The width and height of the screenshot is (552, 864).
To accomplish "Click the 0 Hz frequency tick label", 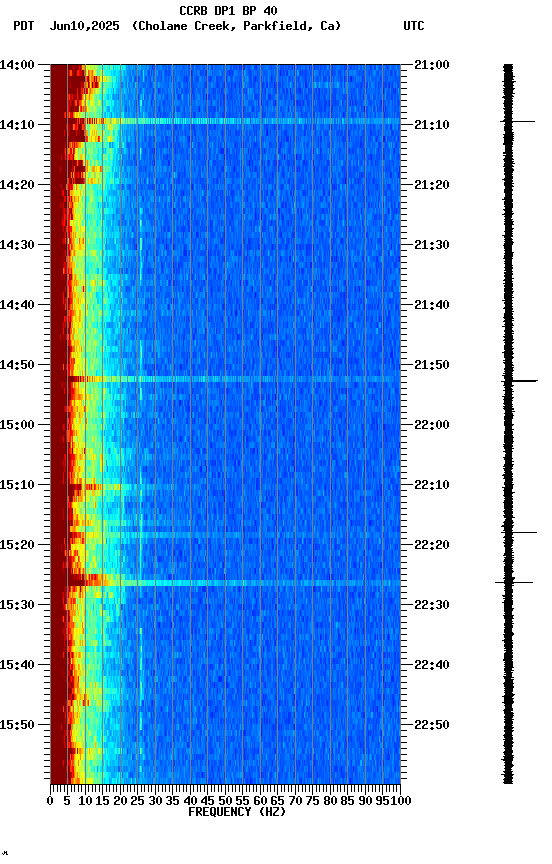I will pos(50,801).
